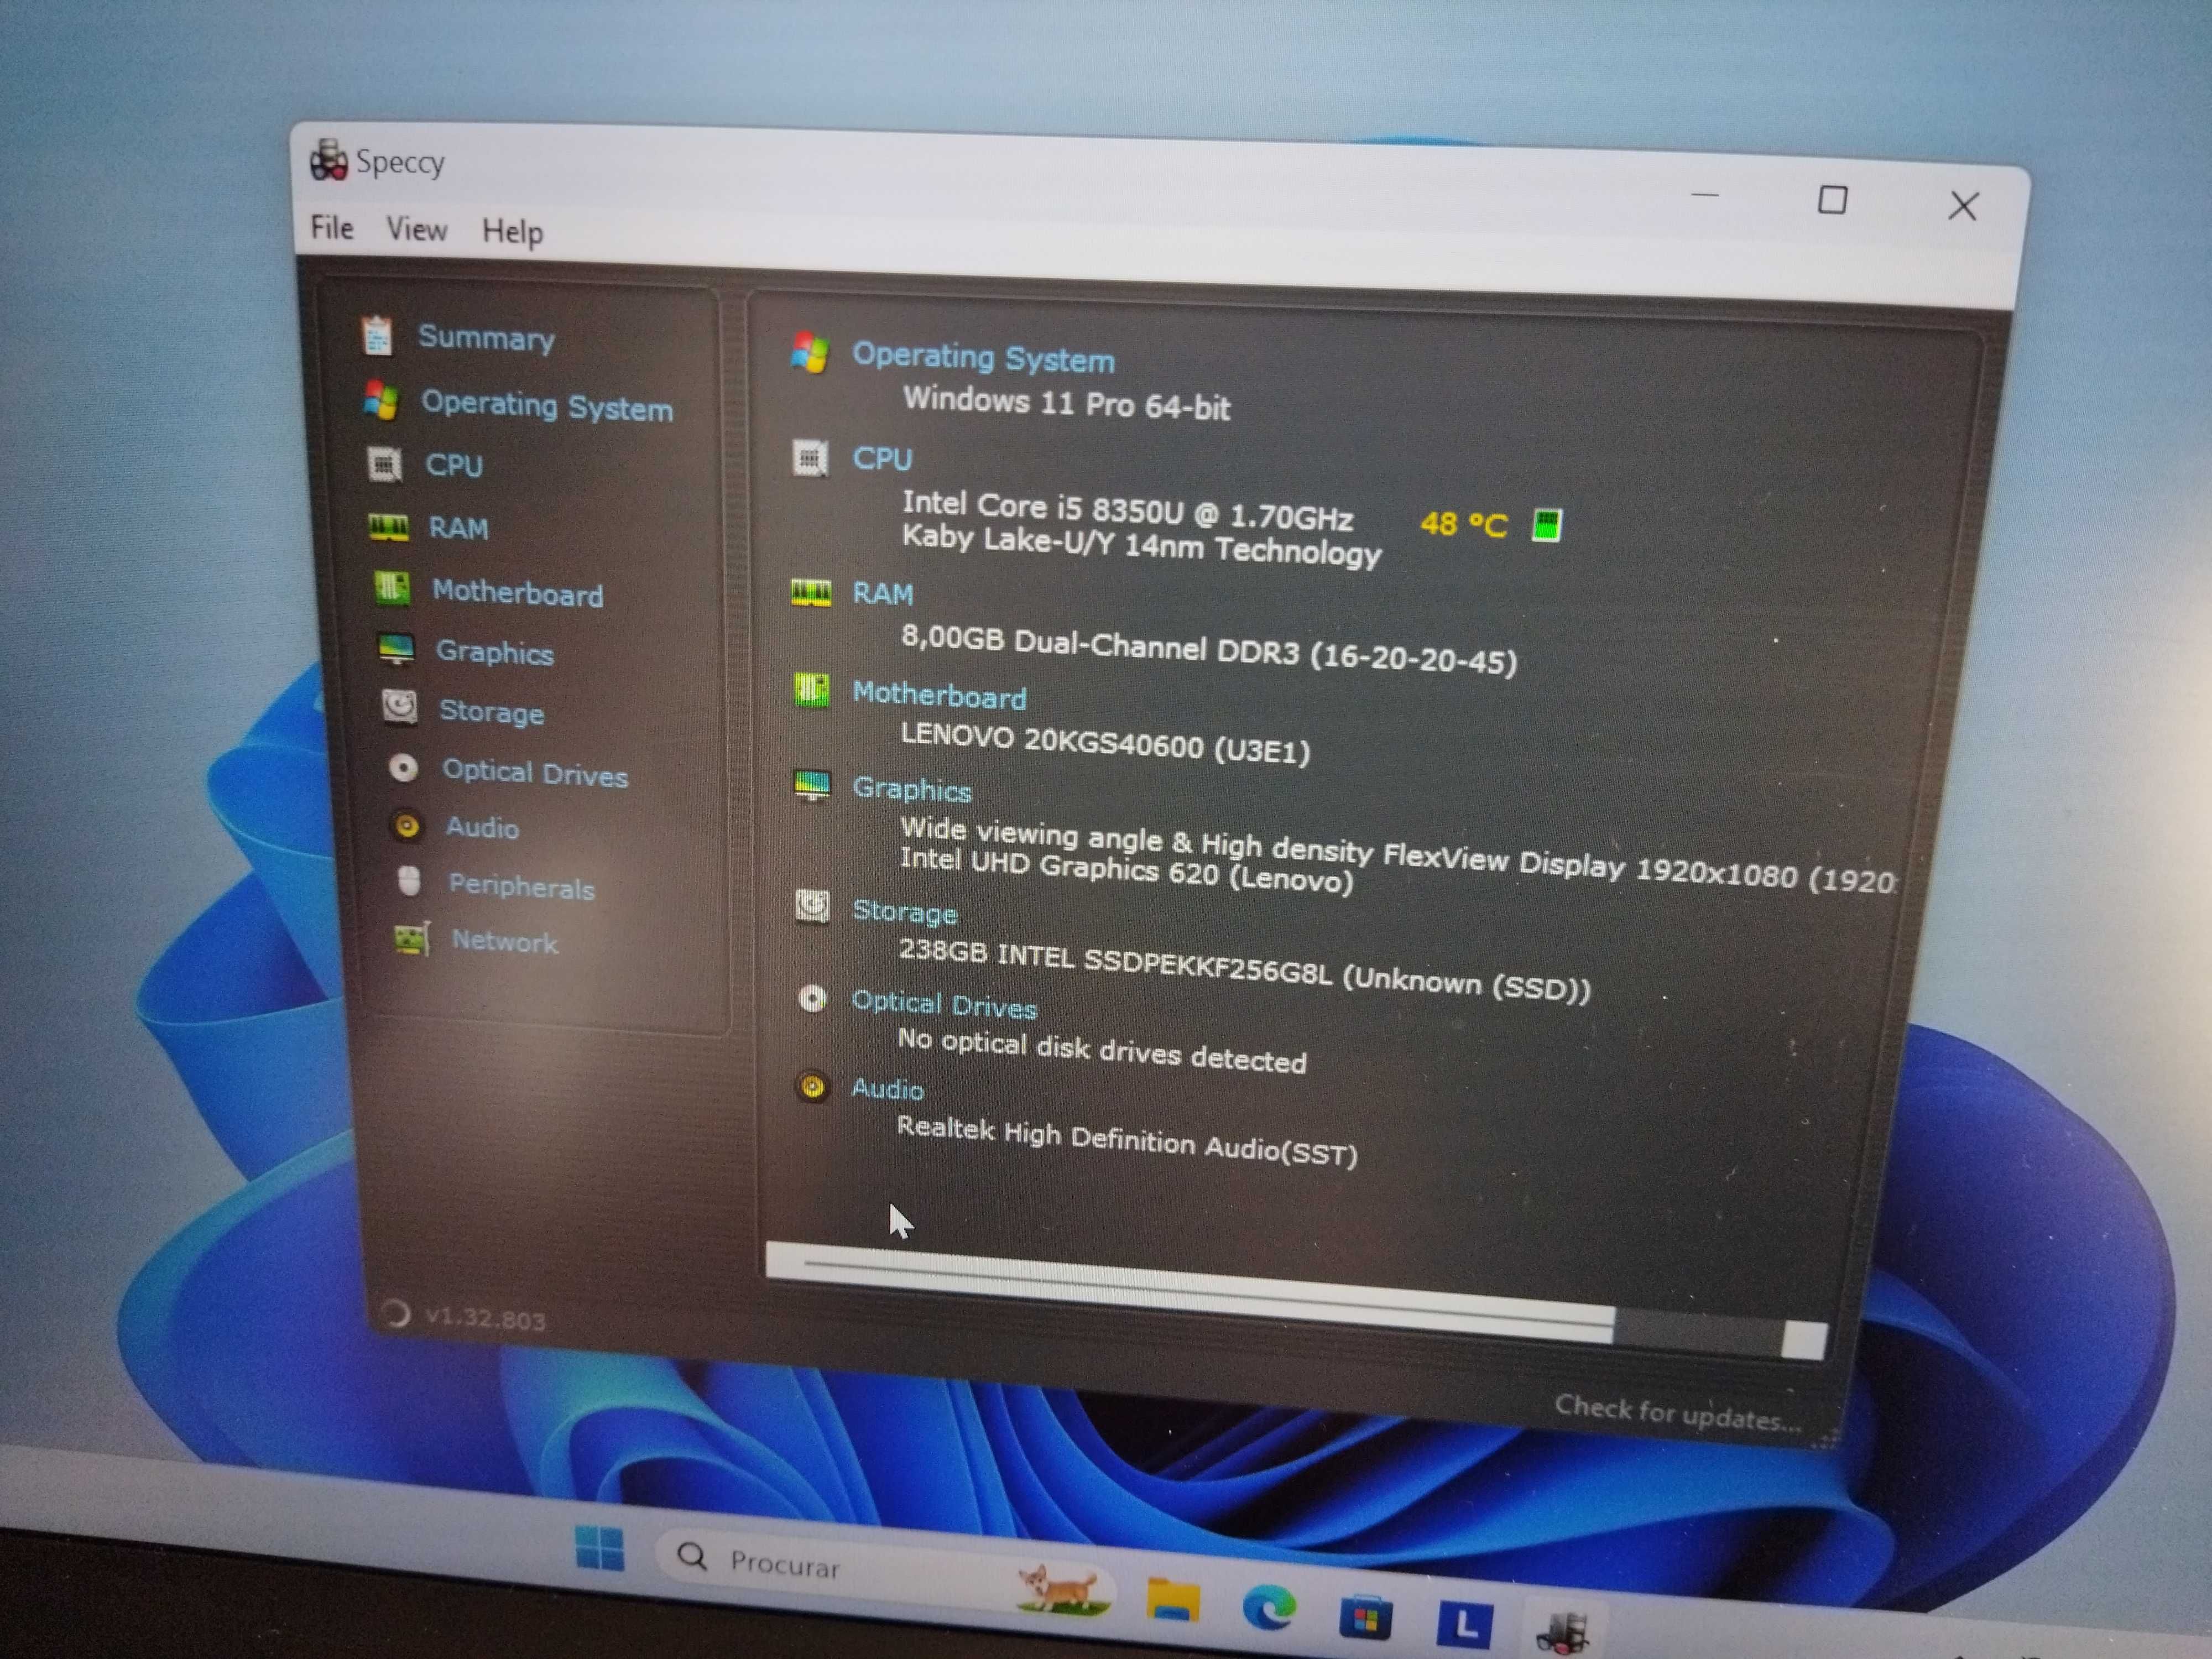The image size is (2212, 1659).
Task: Click Check for updates link
Action: pos(1677,1413)
